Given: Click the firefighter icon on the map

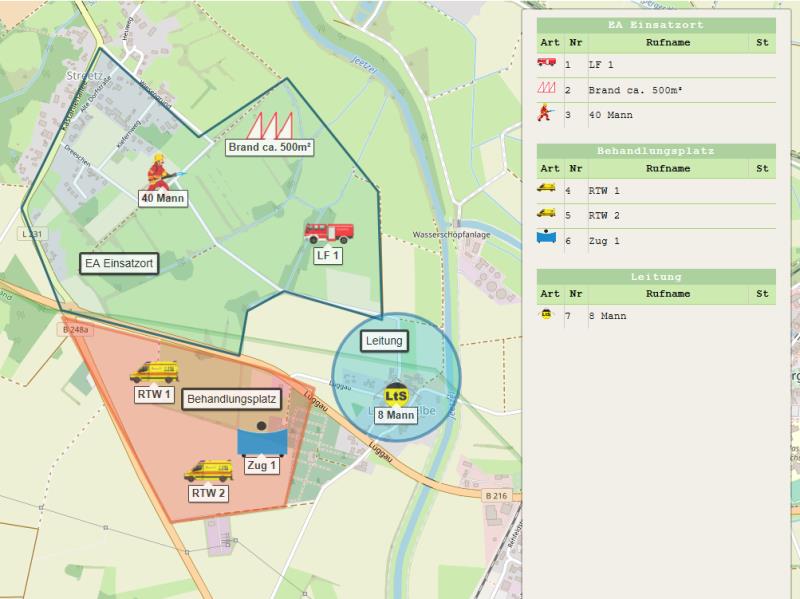Looking at the screenshot, I should pyautogui.click(x=158, y=172).
